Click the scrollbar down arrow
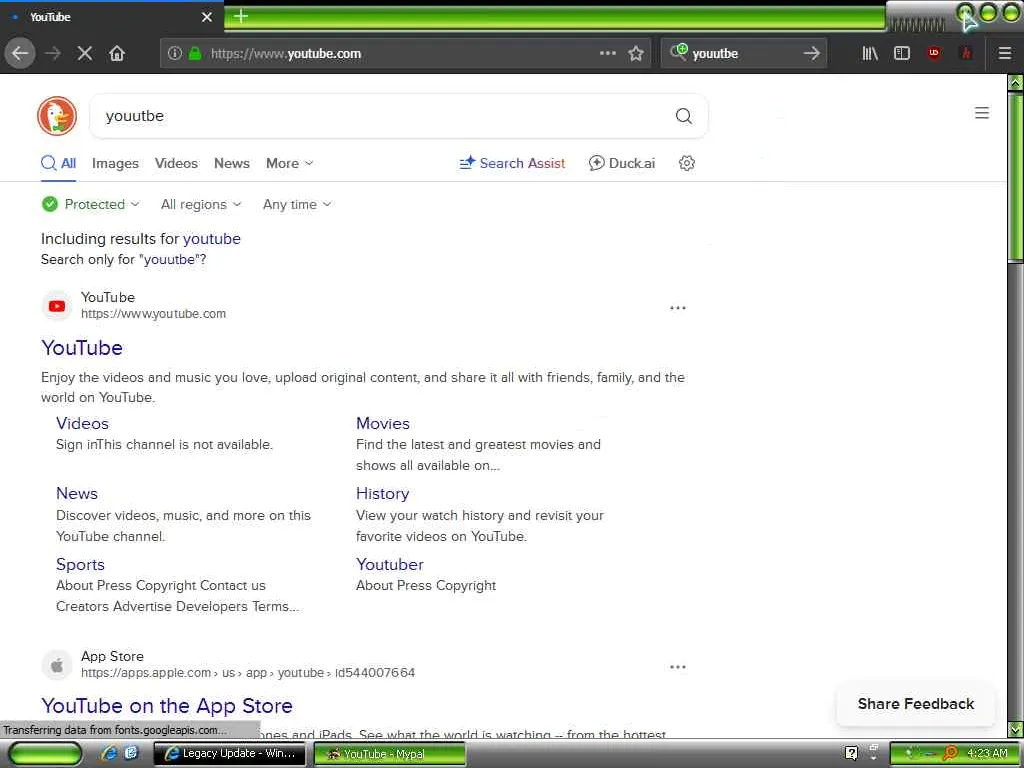Viewport: 1024px width, 768px height. [1015, 728]
